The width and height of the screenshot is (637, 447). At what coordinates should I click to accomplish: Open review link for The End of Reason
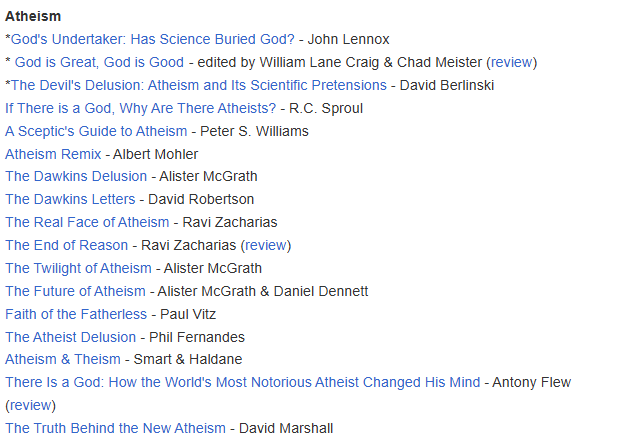point(265,245)
